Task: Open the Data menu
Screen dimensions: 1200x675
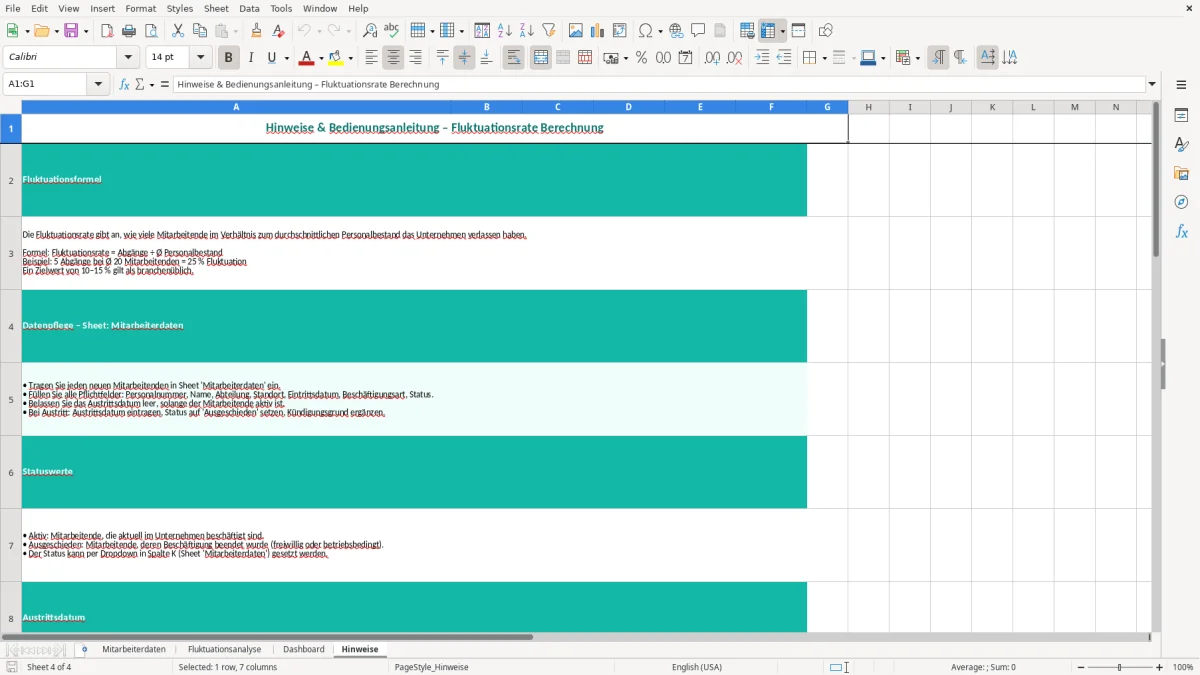Action: 249,8
